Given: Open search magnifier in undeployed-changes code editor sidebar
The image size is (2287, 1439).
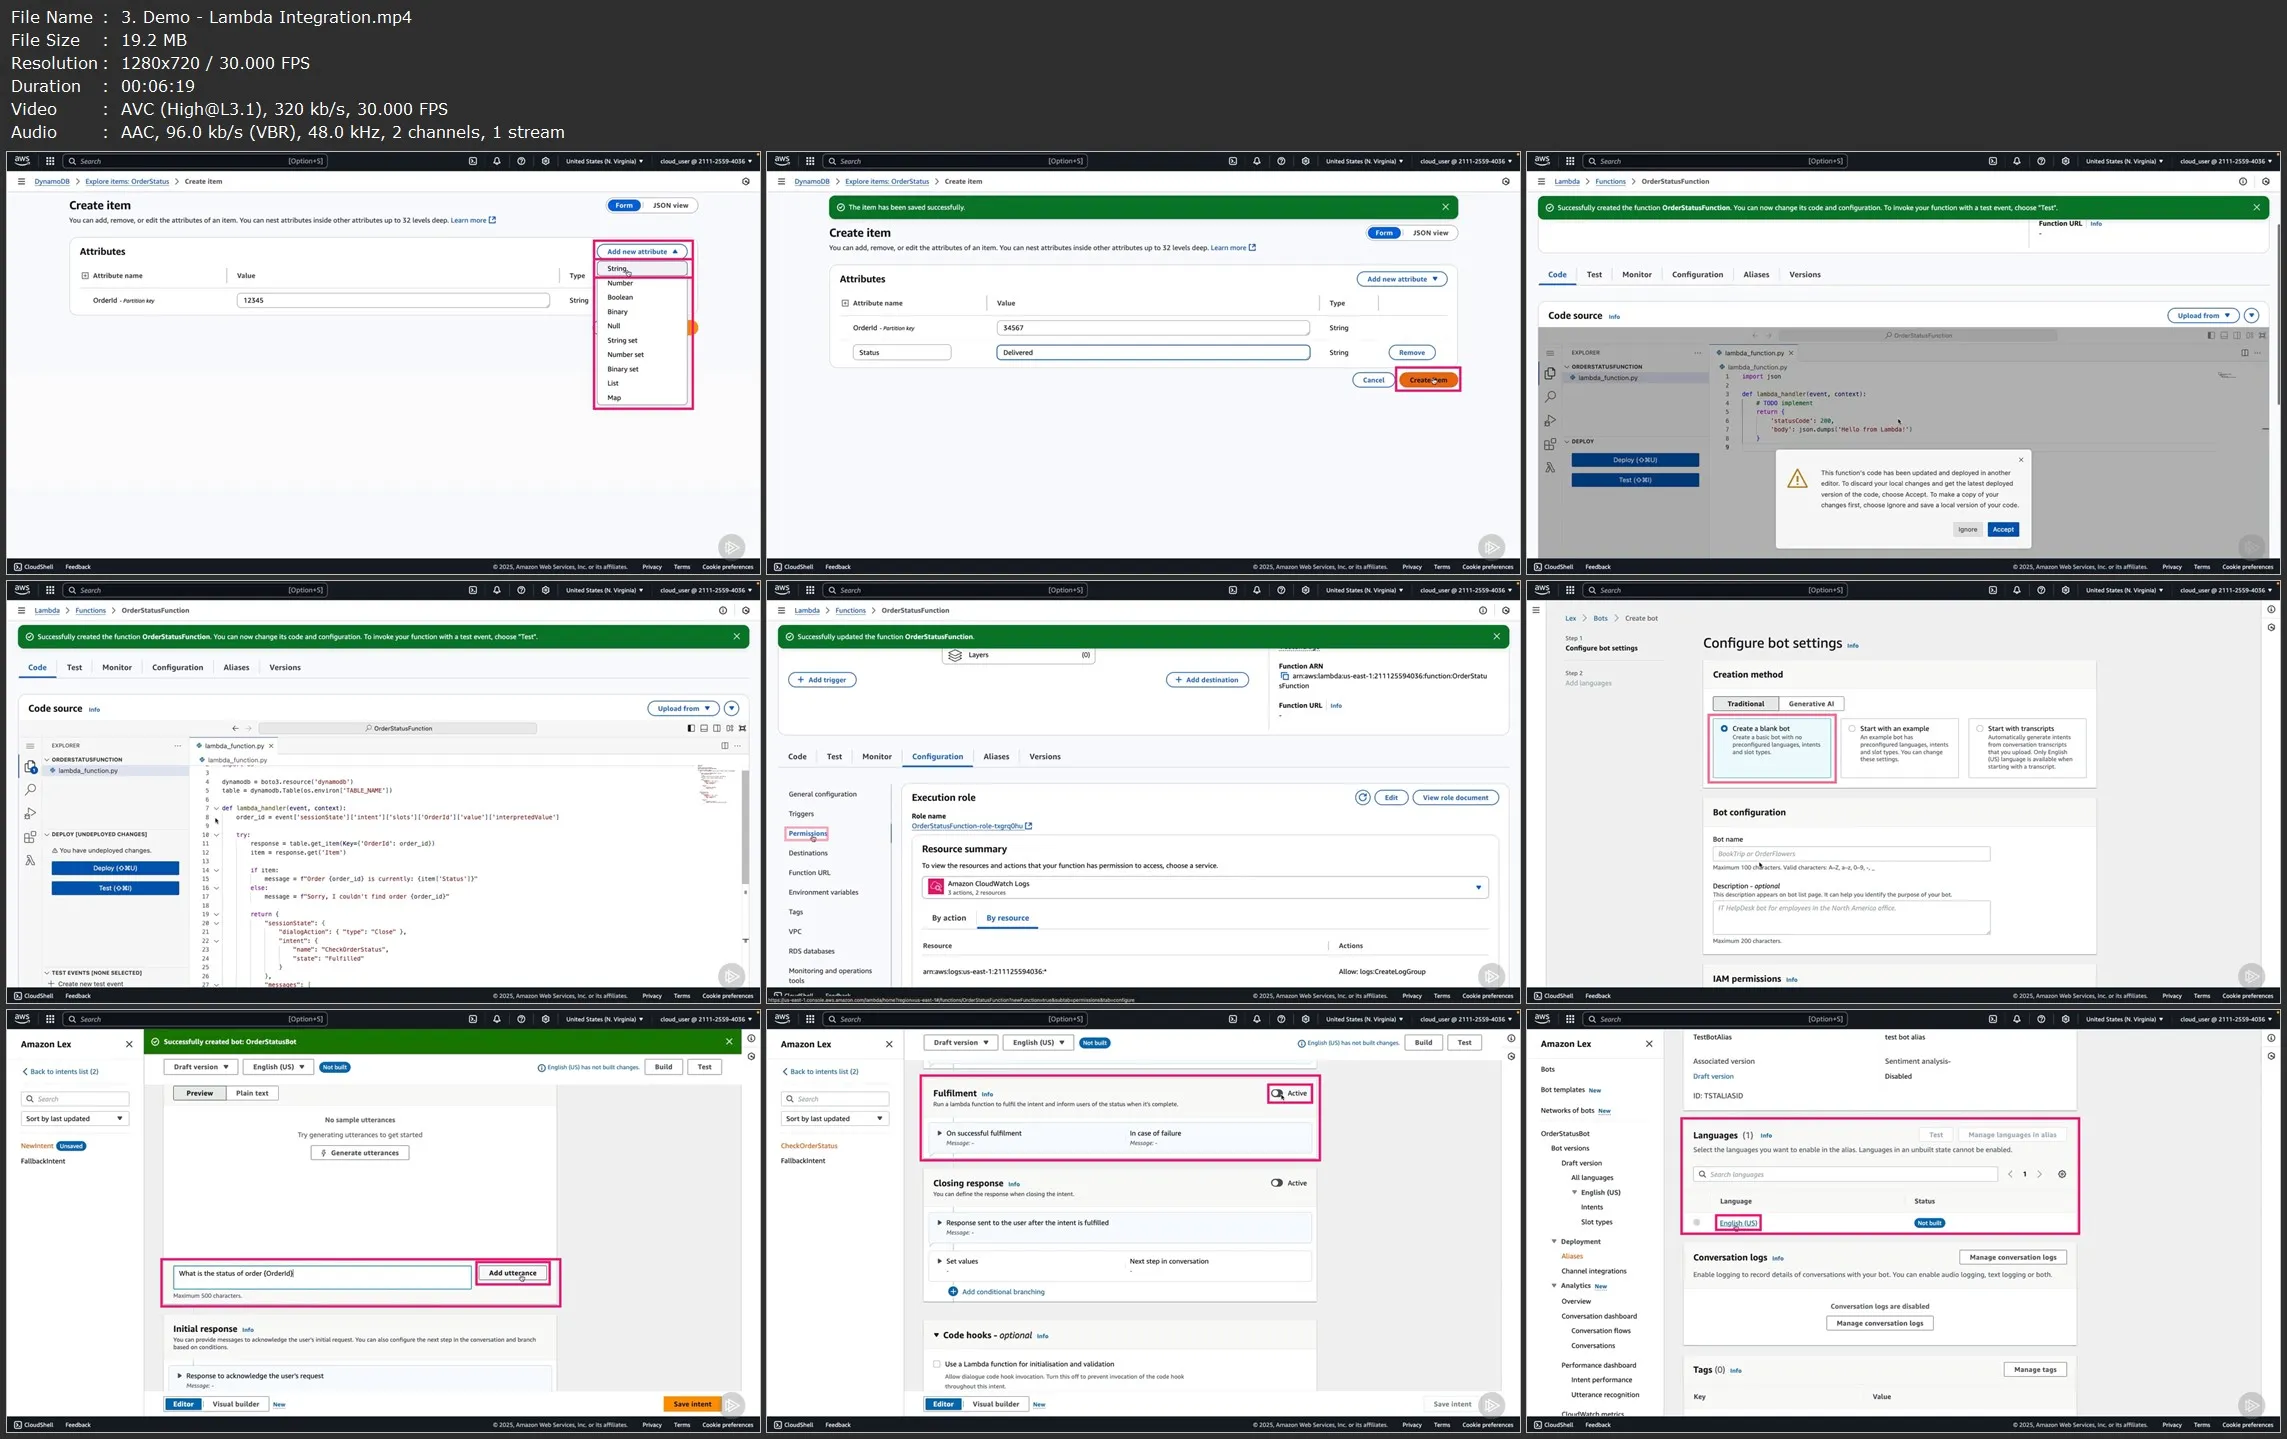Looking at the screenshot, I should click(x=30, y=790).
